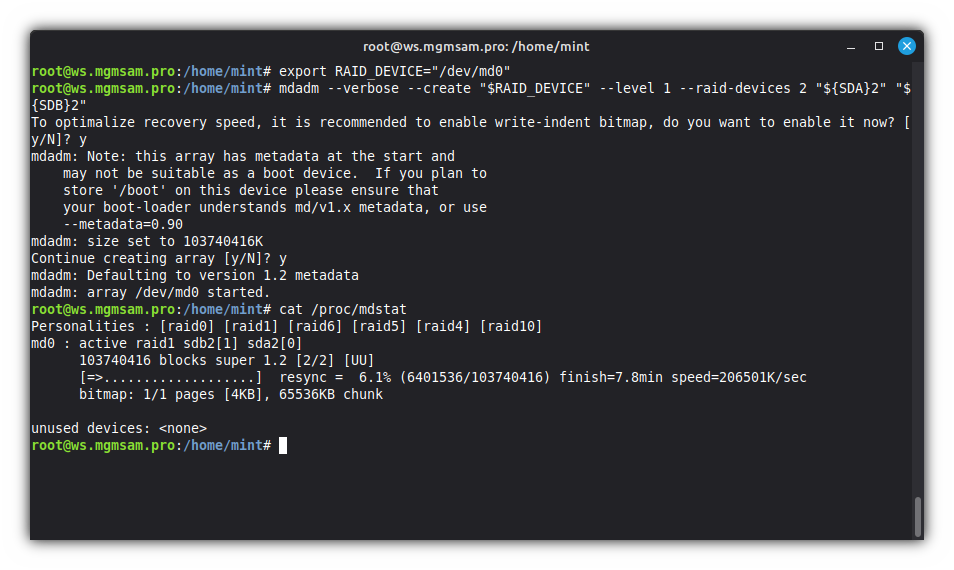The image size is (954, 570).
Task: Click the window title text
Action: 476,46
